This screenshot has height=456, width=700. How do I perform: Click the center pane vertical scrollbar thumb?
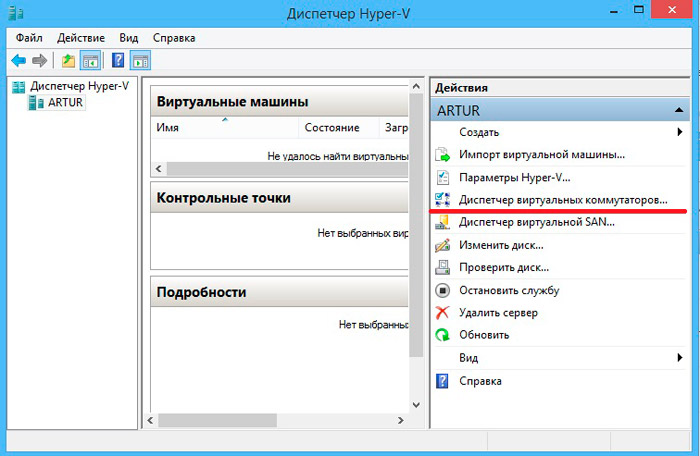(416, 225)
